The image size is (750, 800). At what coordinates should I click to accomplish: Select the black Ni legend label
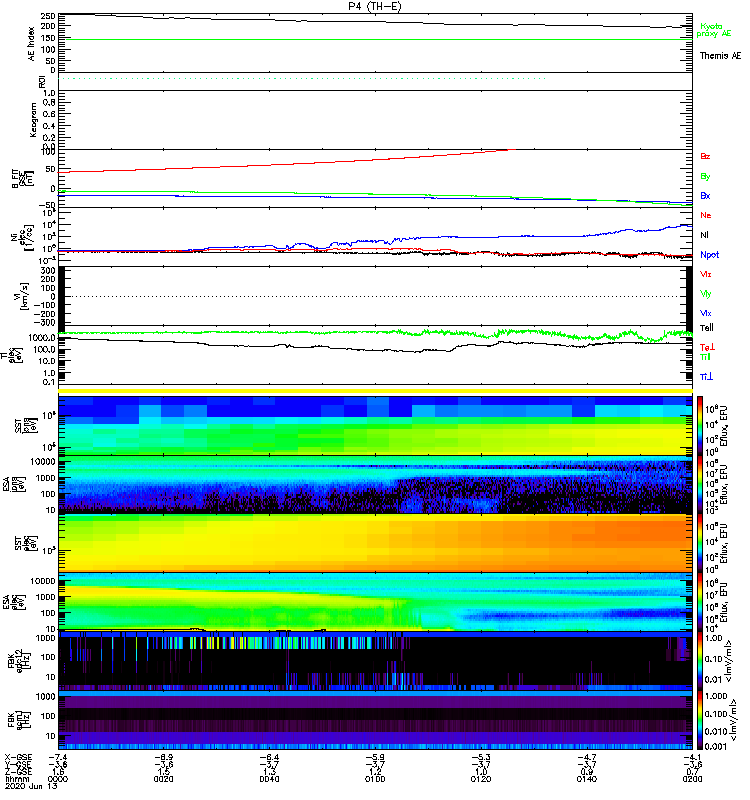pyautogui.click(x=705, y=235)
